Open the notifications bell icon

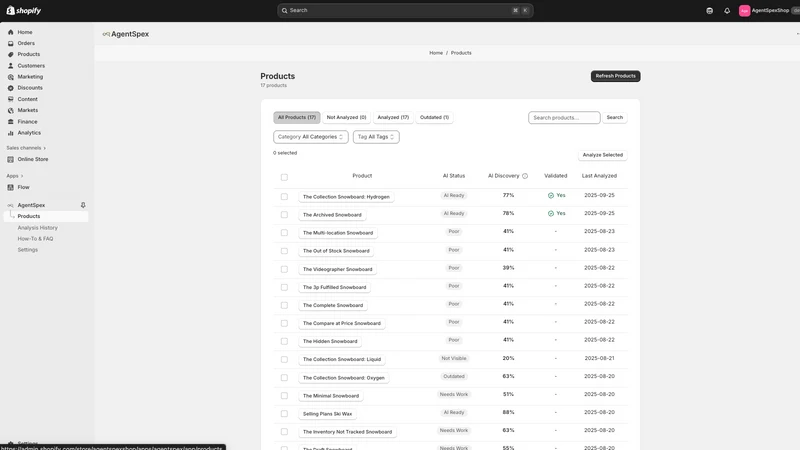pyautogui.click(x=727, y=11)
